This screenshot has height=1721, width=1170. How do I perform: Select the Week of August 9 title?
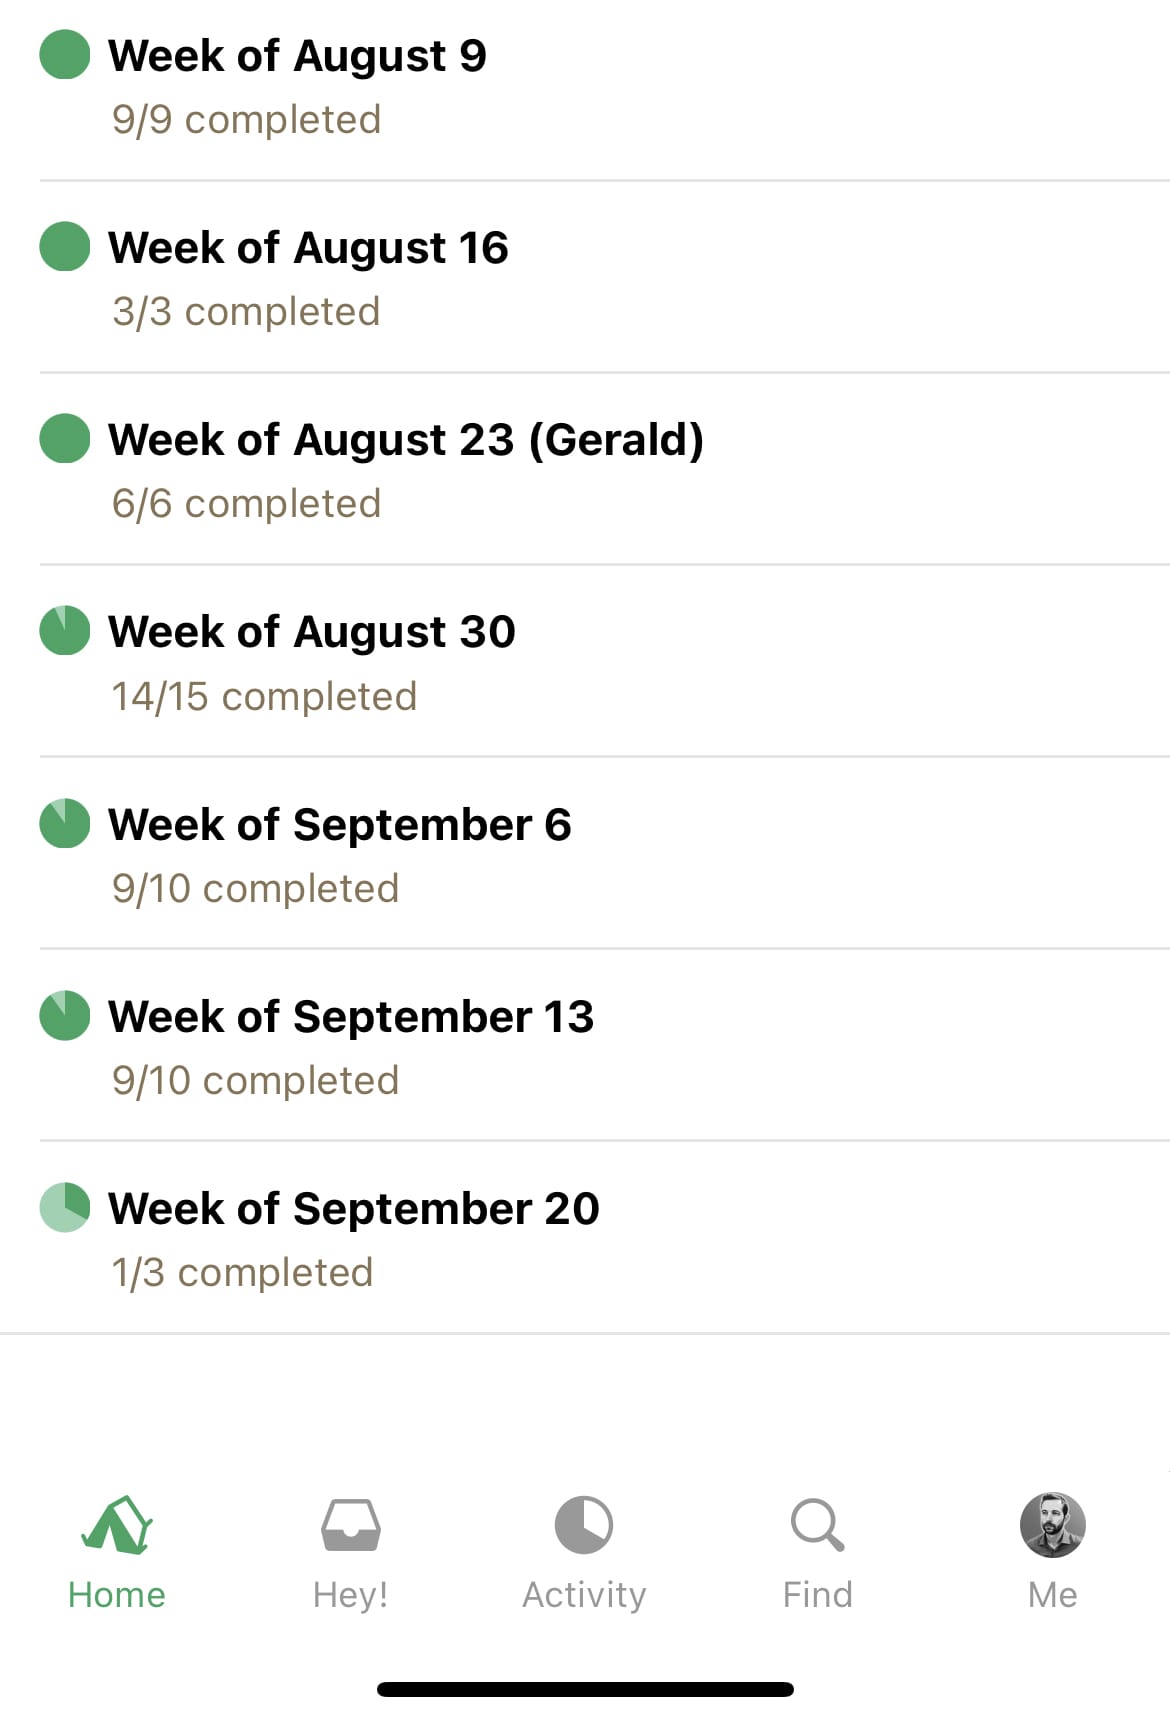point(298,56)
